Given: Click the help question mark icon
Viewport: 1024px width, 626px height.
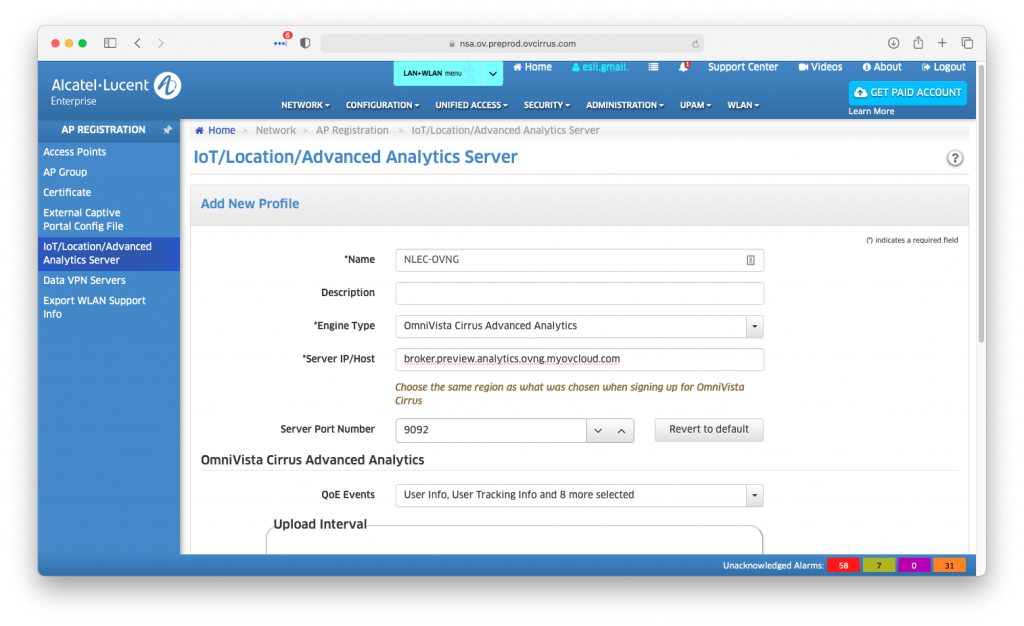Looking at the screenshot, I should pyautogui.click(x=954, y=158).
